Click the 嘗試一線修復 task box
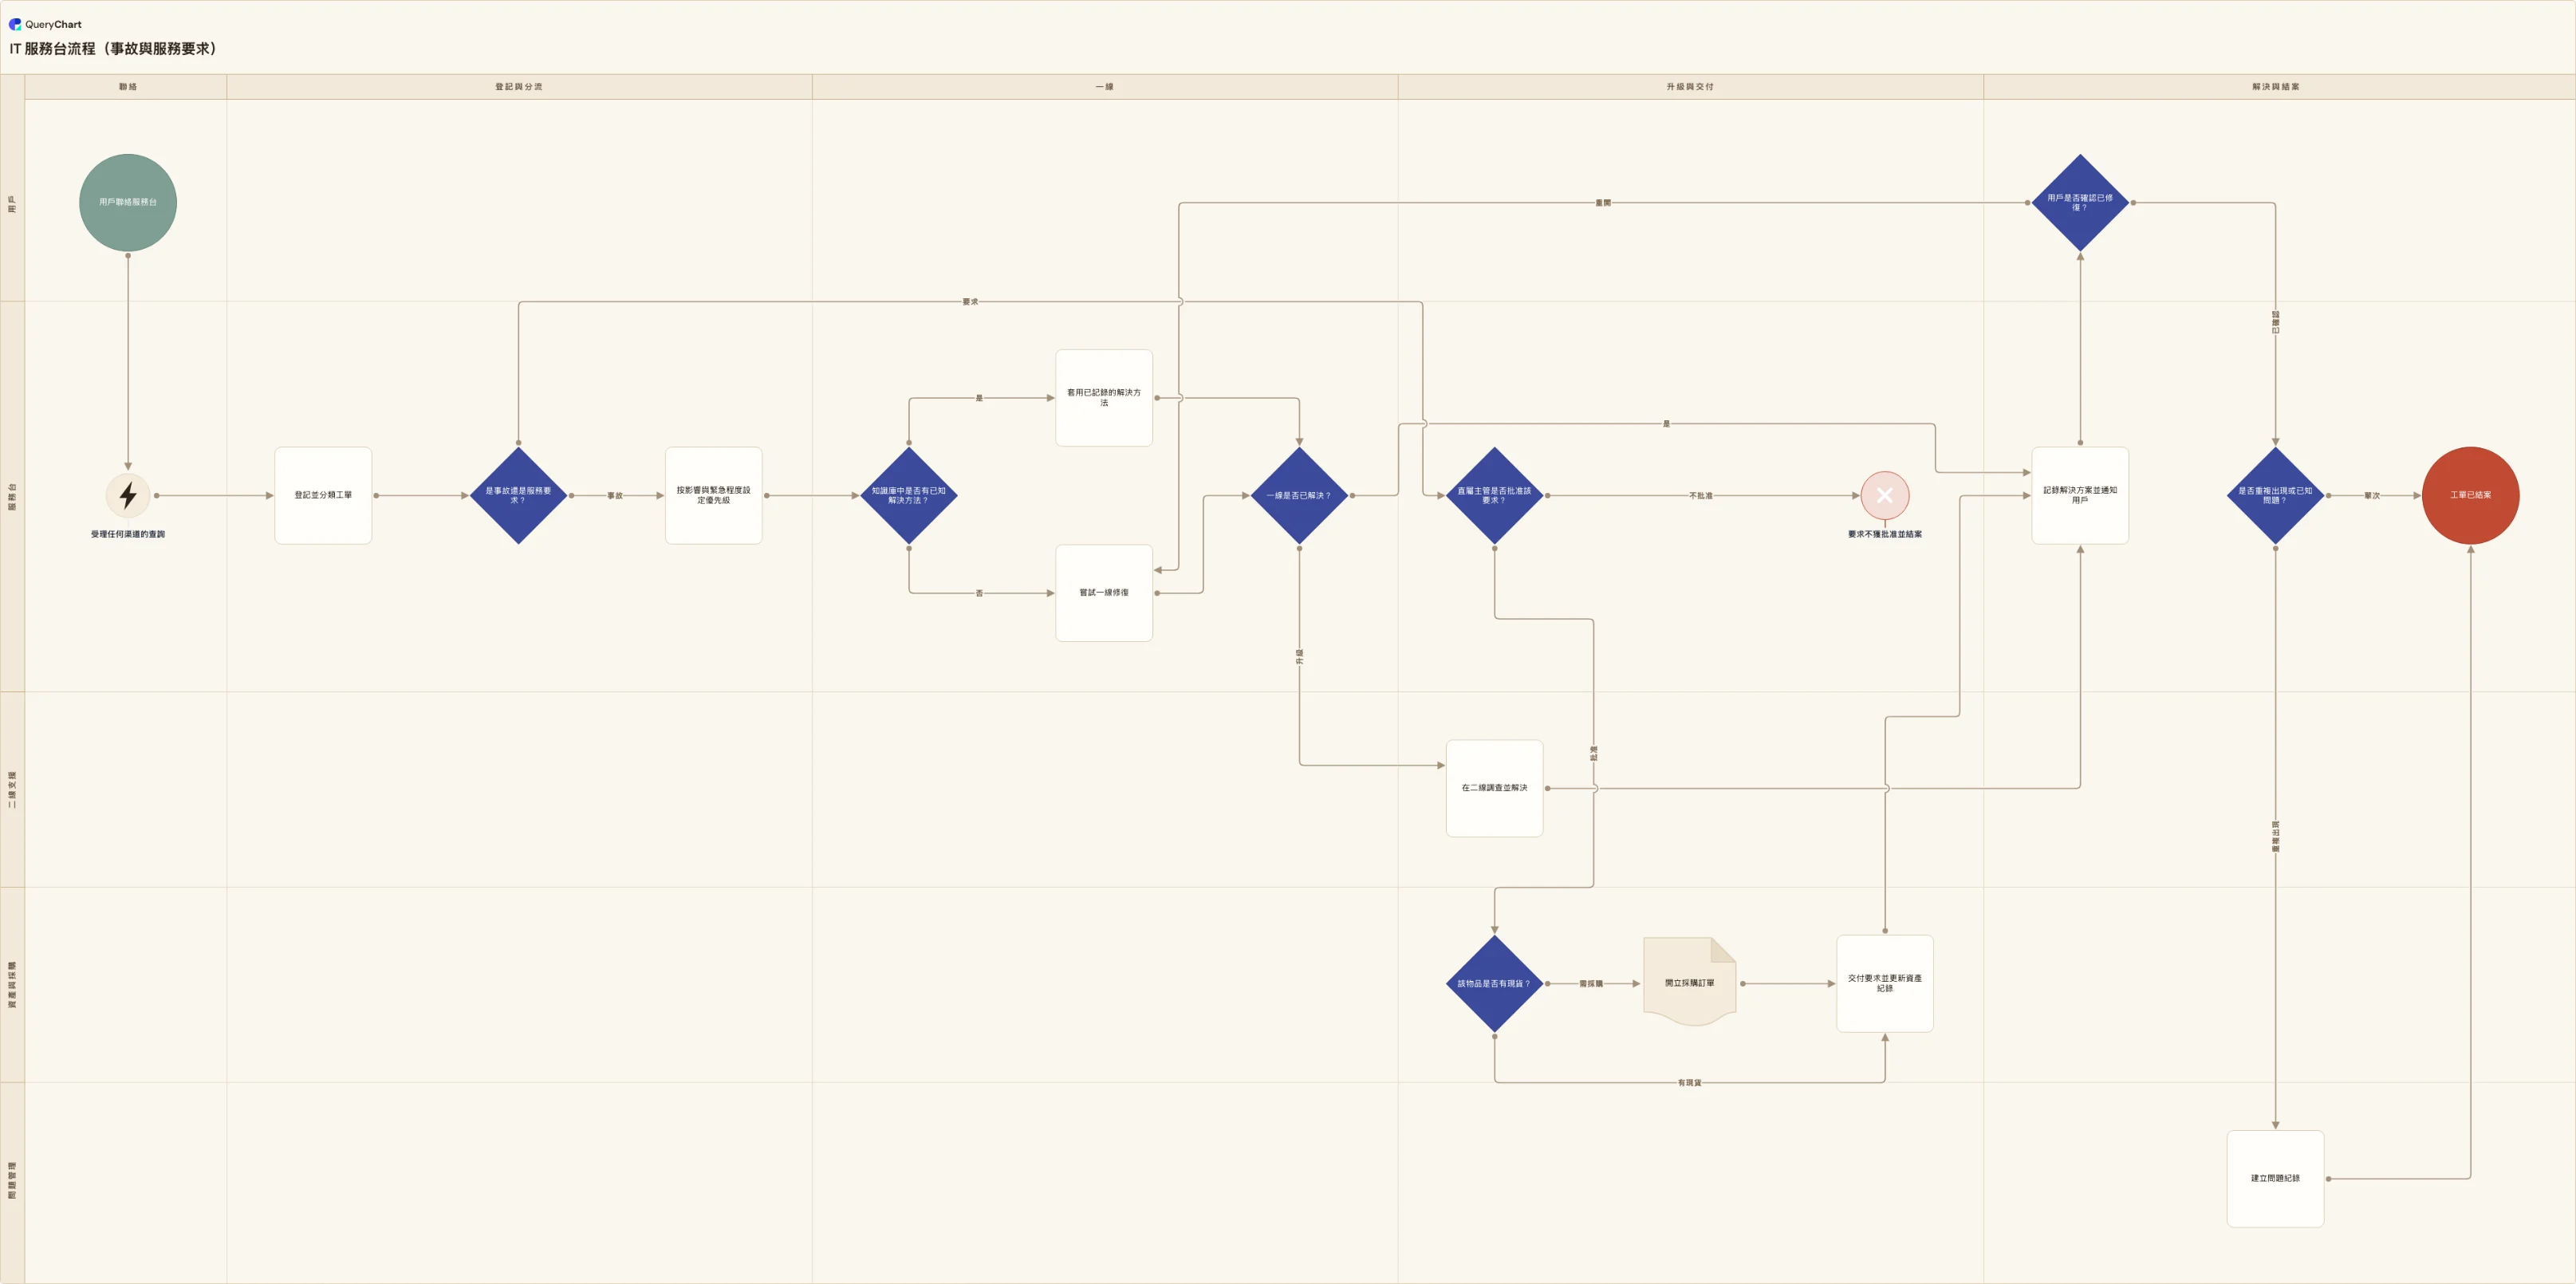 point(1104,593)
